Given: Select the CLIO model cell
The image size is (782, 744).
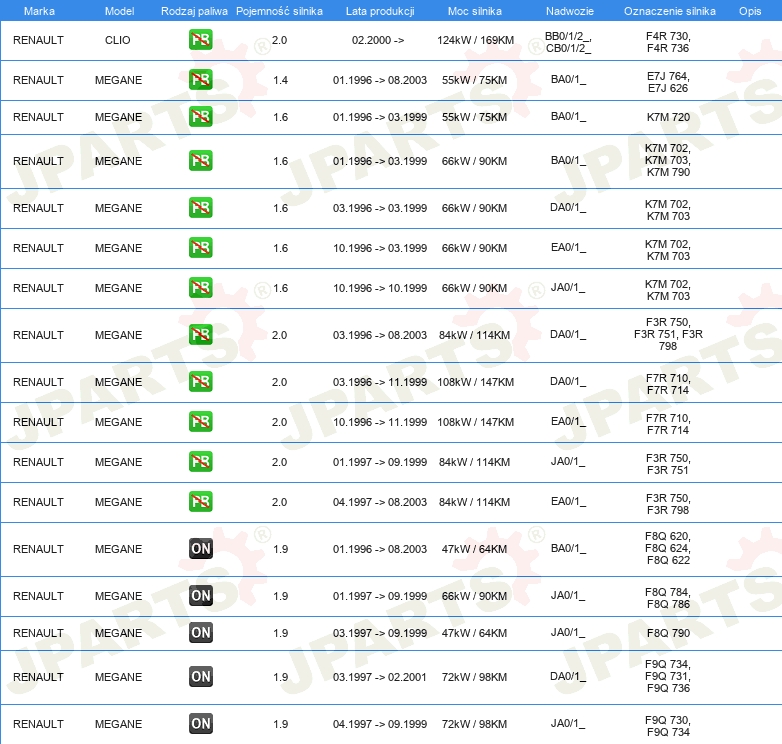Looking at the screenshot, I should point(118,40).
